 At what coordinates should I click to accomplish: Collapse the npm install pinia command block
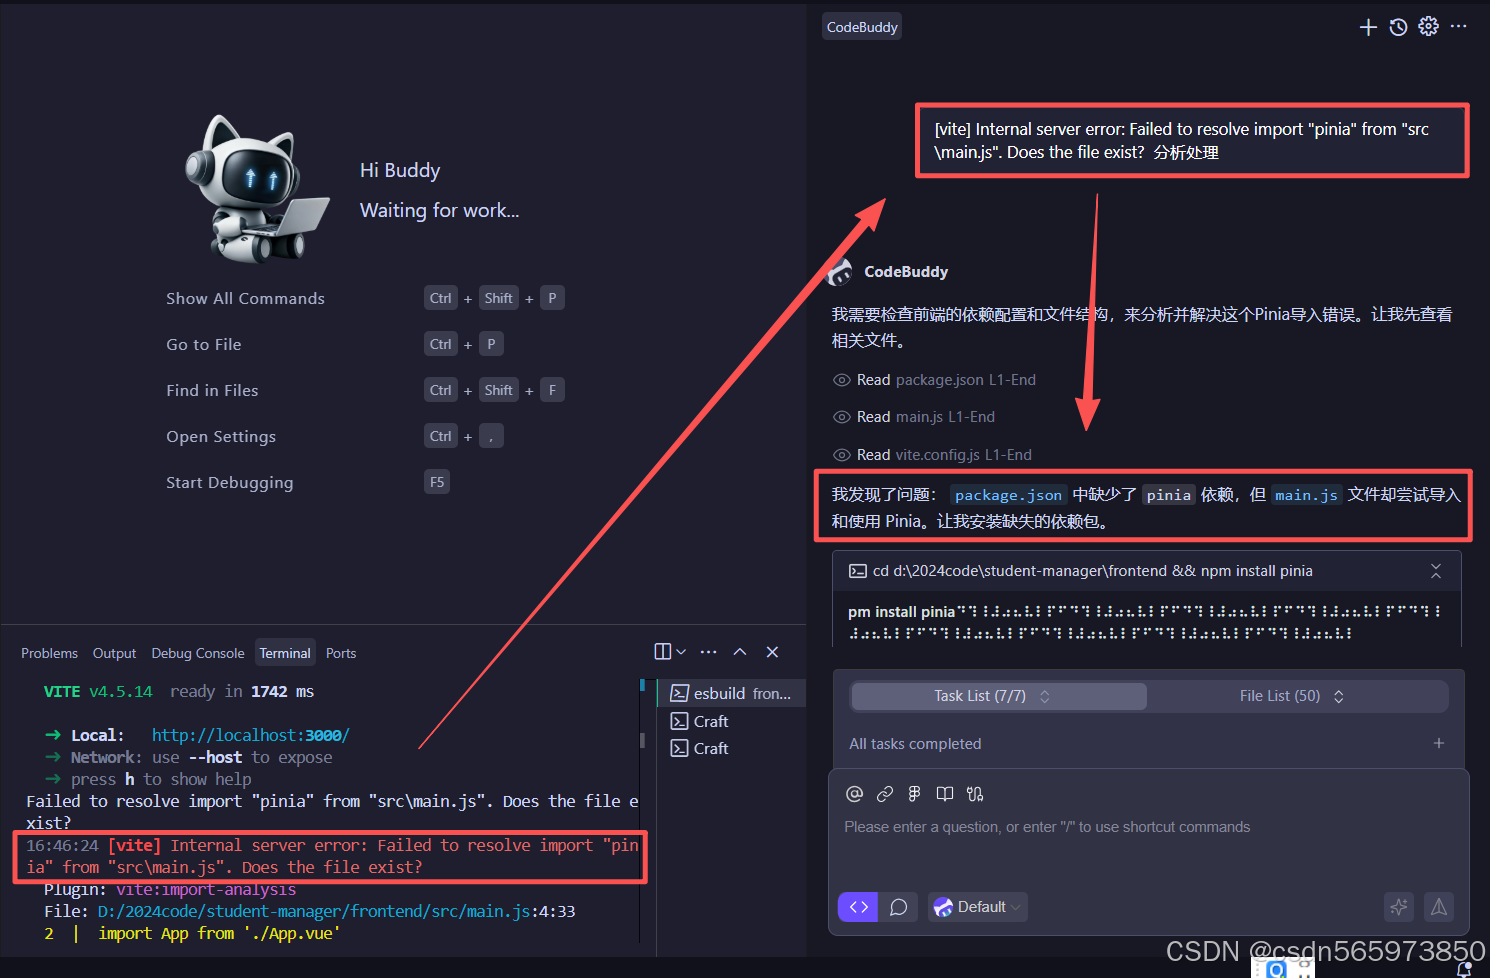(x=1436, y=571)
